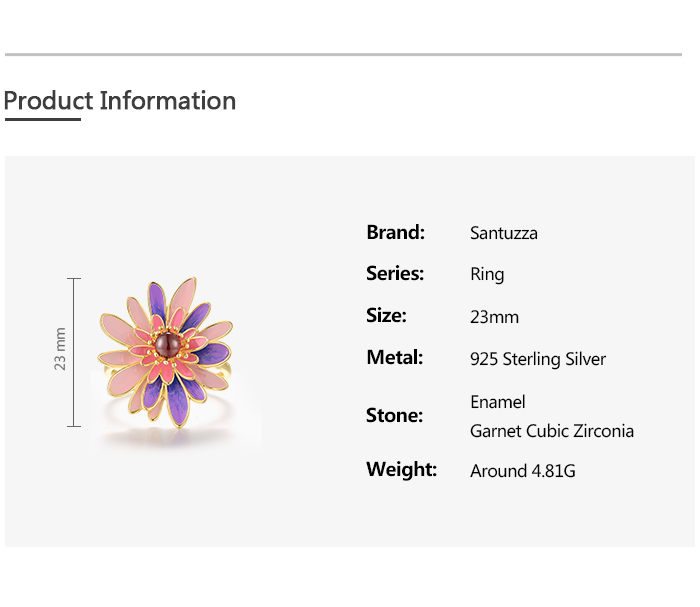This screenshot has width=700, height=607.
Task: Select the 23mm size value
Action: pos(494,317)
